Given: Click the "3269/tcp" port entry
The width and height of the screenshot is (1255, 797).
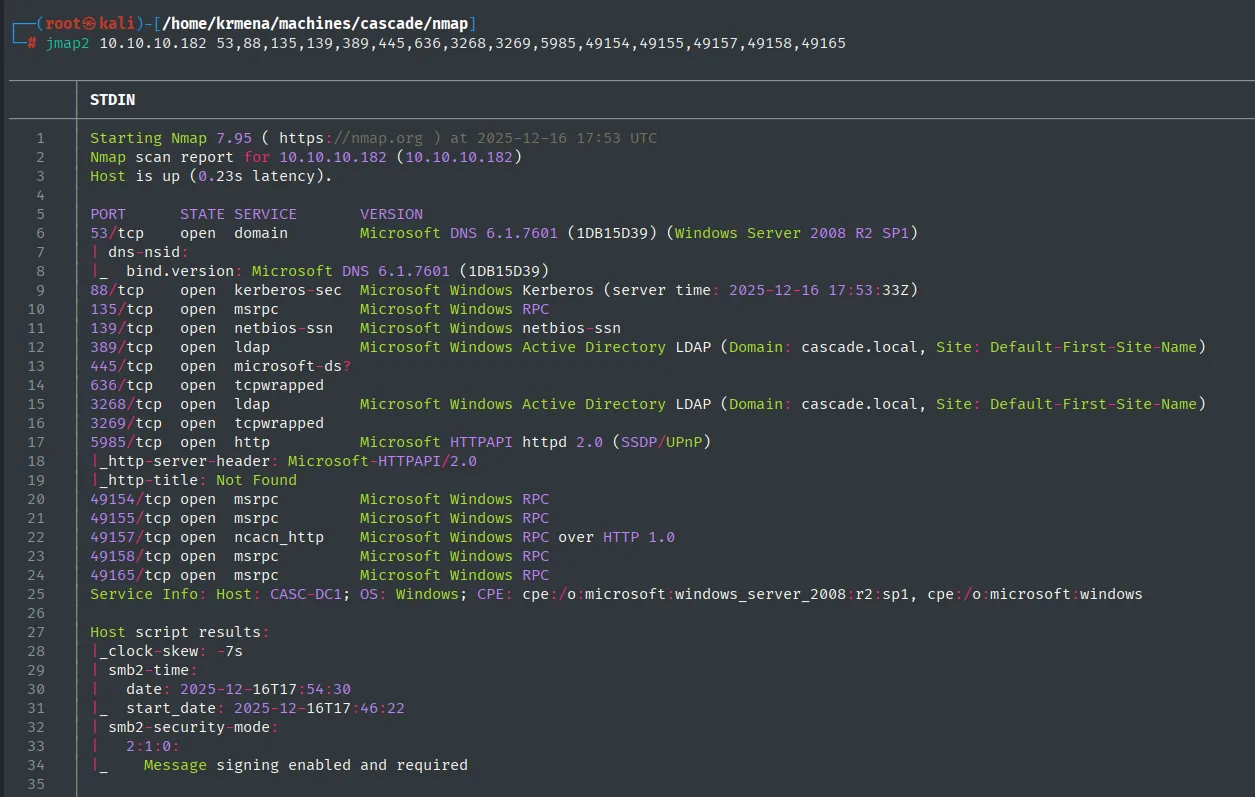Looking at the screenshot, I should 126,423.
